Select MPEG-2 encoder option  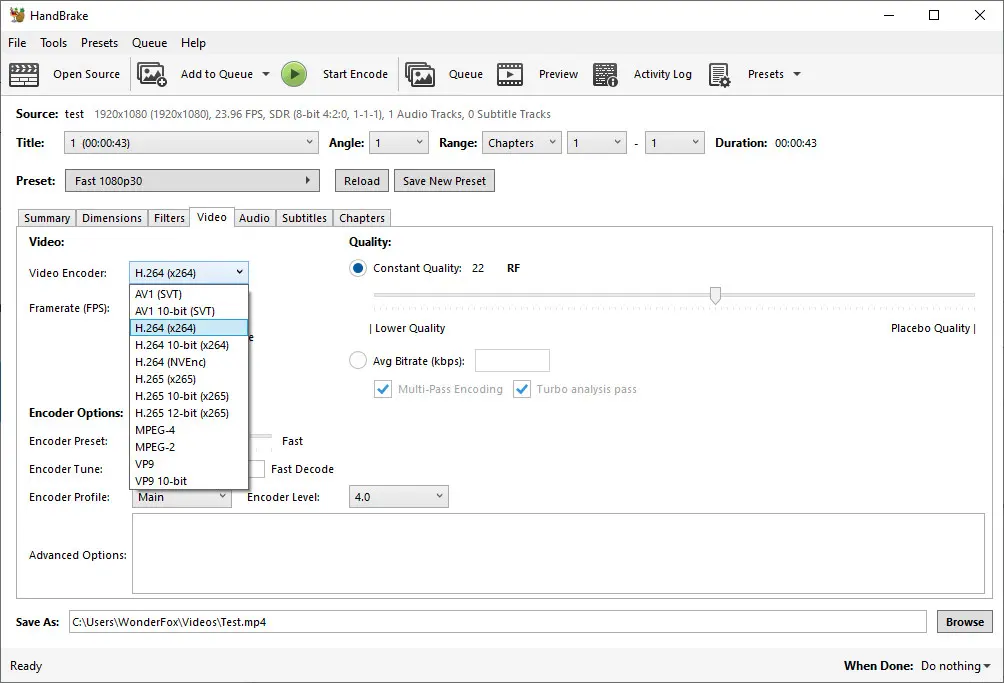click(x=189, y=447)
